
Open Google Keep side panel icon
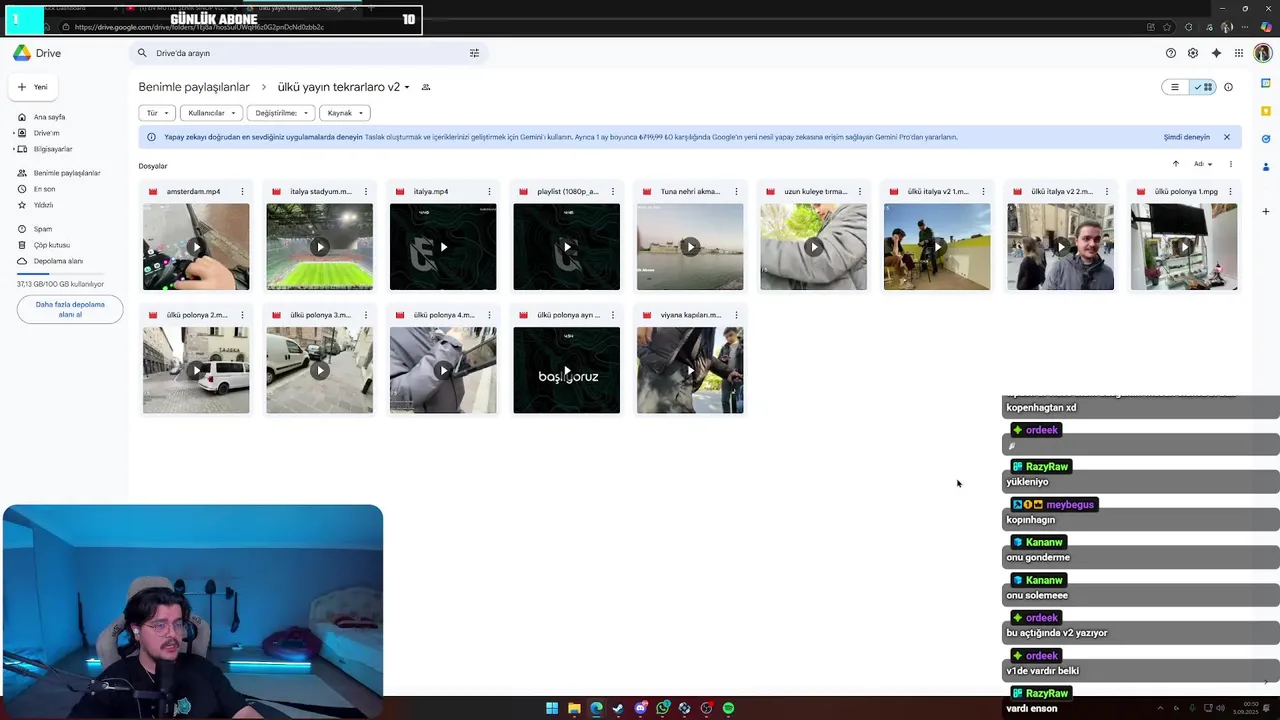click(1266, 111)
